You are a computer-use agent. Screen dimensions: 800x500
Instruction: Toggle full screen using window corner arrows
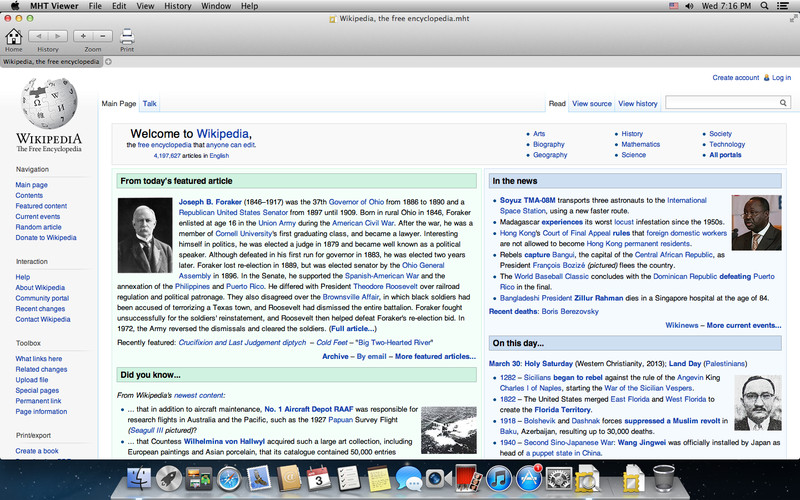pyautogui.click(x=793, y=18)
